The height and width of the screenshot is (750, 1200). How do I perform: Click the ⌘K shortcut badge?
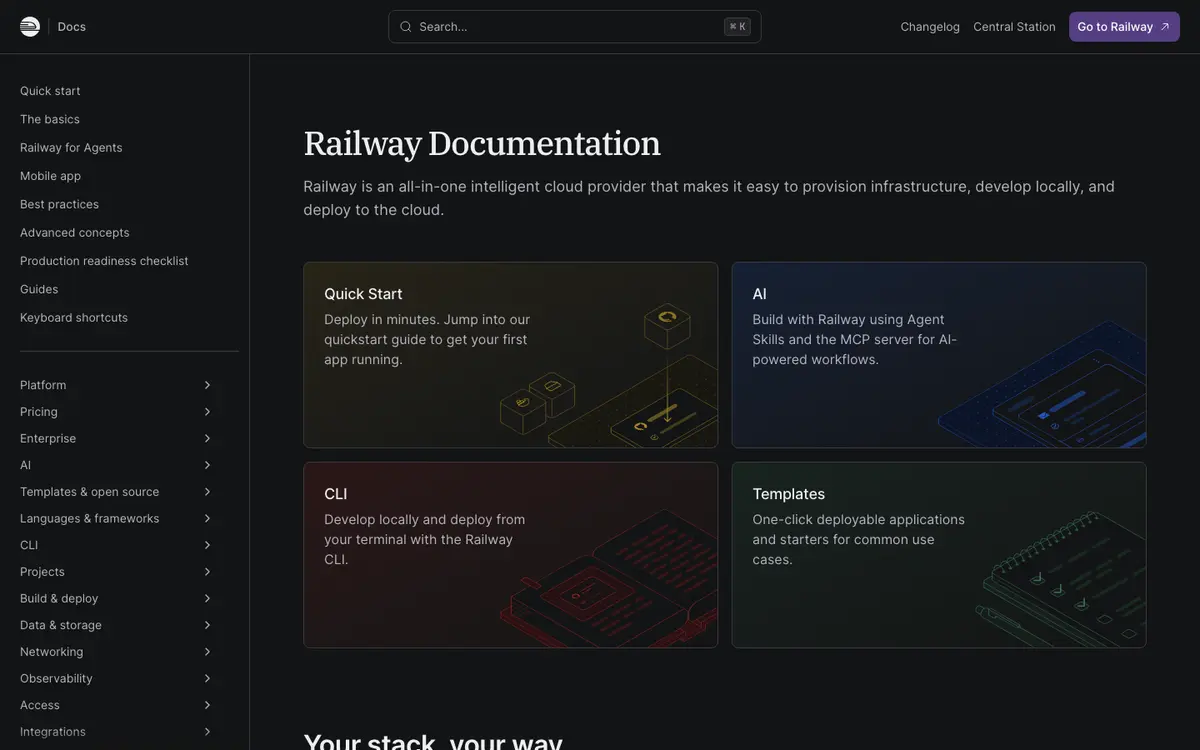(738, 27)
